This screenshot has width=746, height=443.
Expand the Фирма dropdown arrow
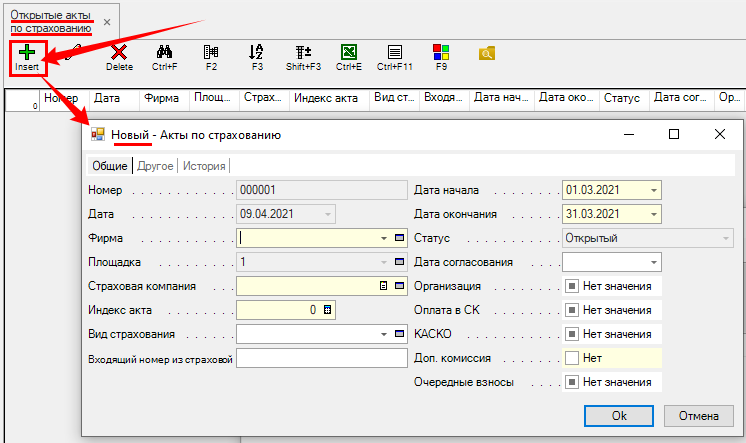(383, 238)
